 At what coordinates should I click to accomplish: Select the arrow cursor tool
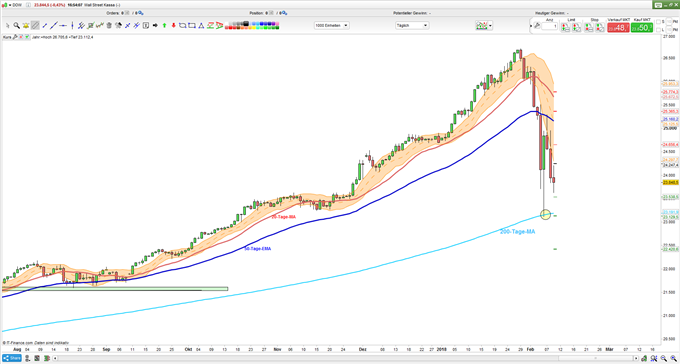7,25
